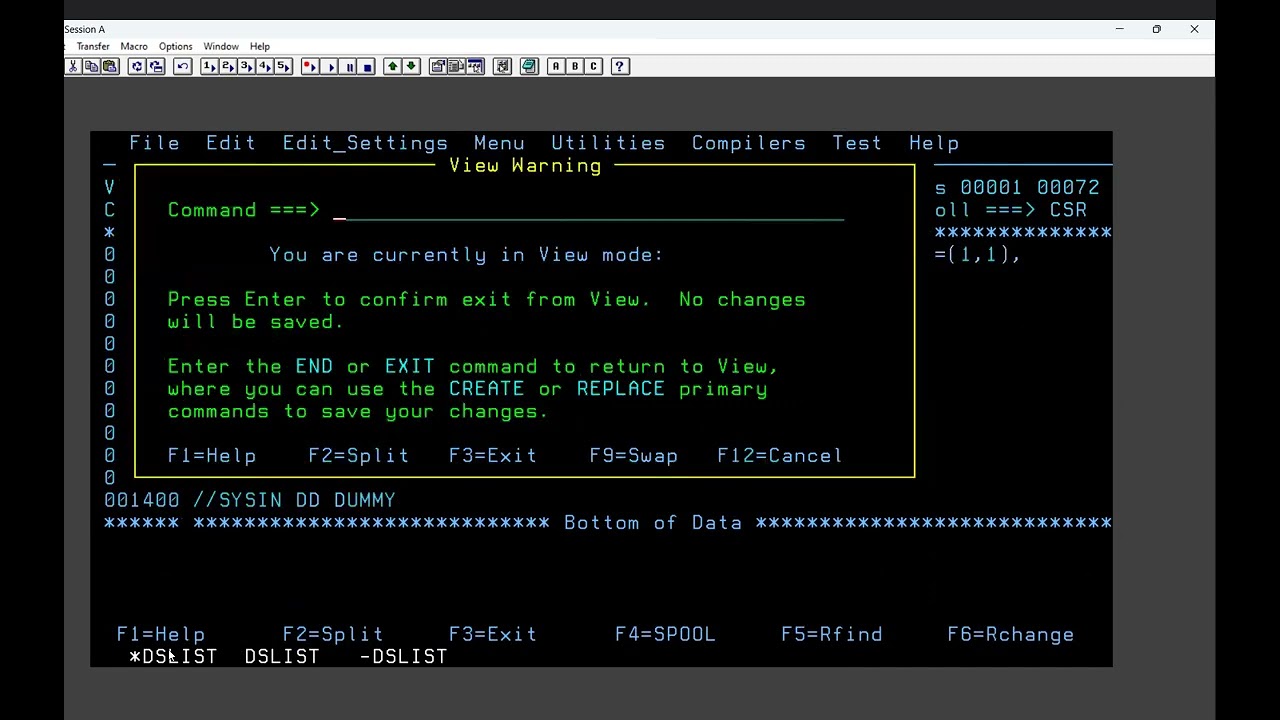Click F1=Help in the bottom function key line
This screenshot has height=720, width=1280.
point(161,634)
